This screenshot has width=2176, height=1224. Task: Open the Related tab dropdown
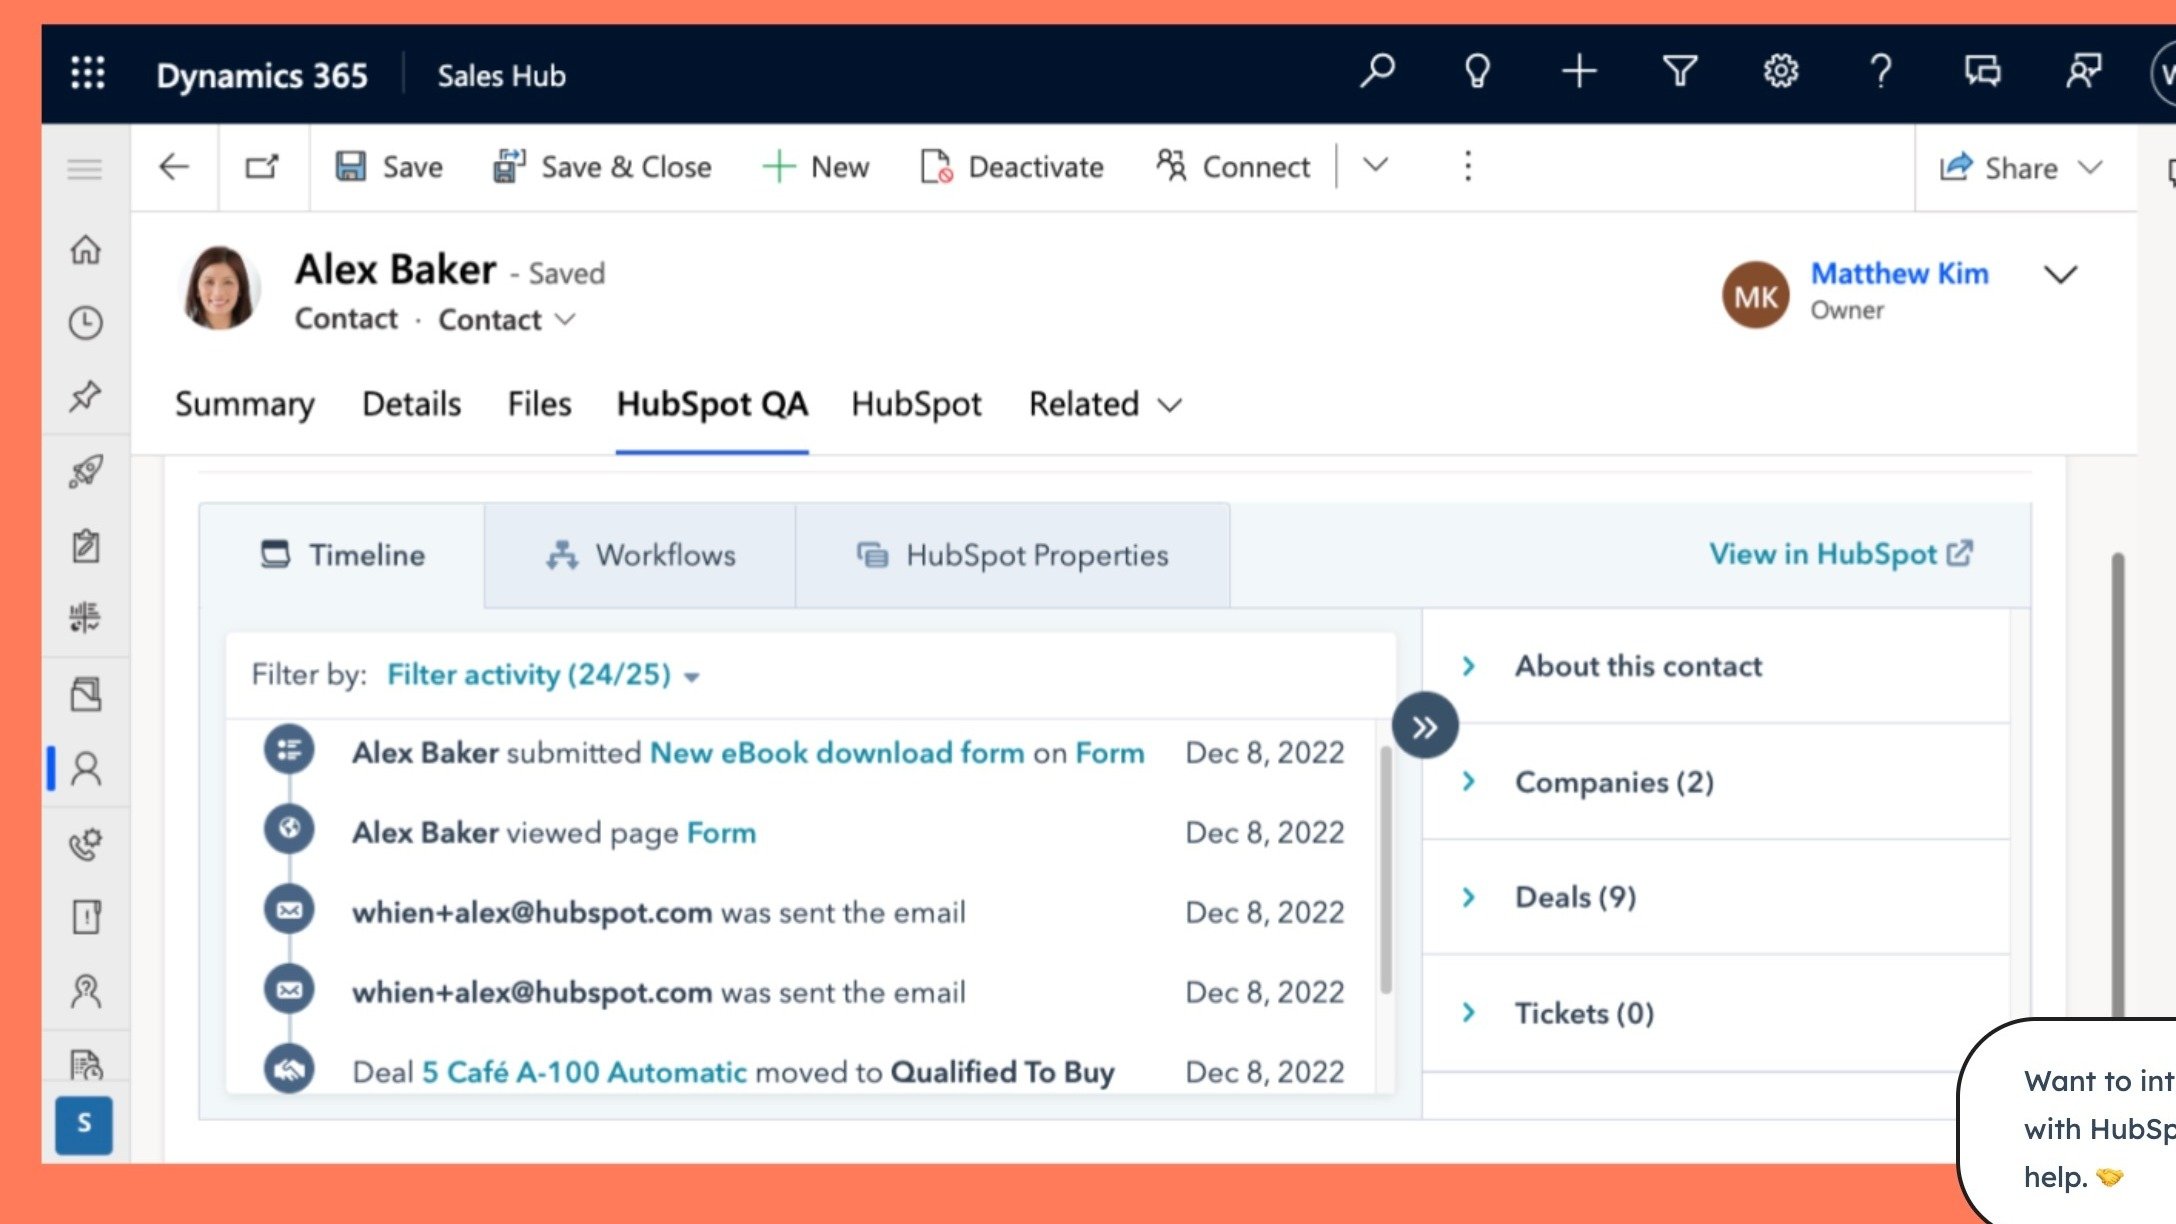click(x=1105, y=404)
